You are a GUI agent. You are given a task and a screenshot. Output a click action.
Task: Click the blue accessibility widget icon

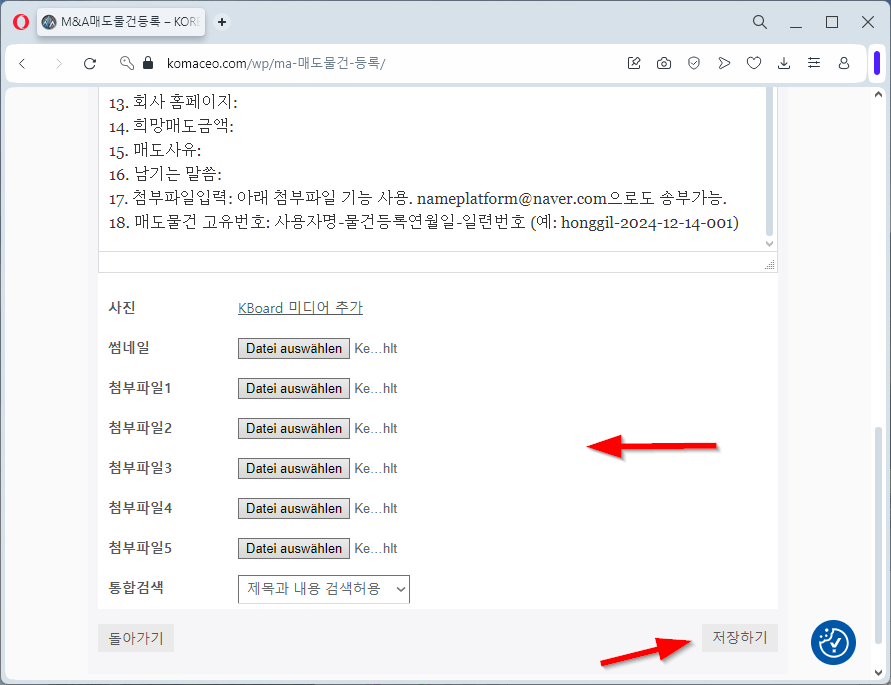point(833,642)
